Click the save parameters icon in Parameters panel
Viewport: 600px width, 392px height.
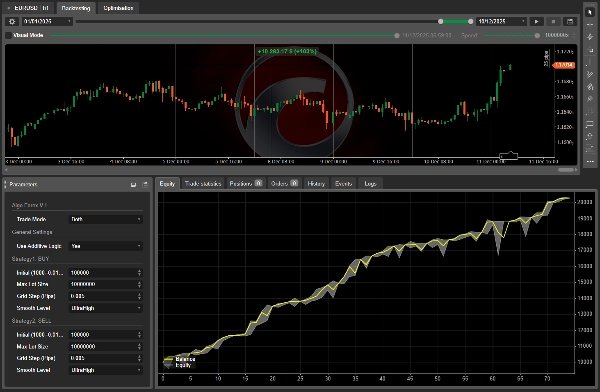133,185
